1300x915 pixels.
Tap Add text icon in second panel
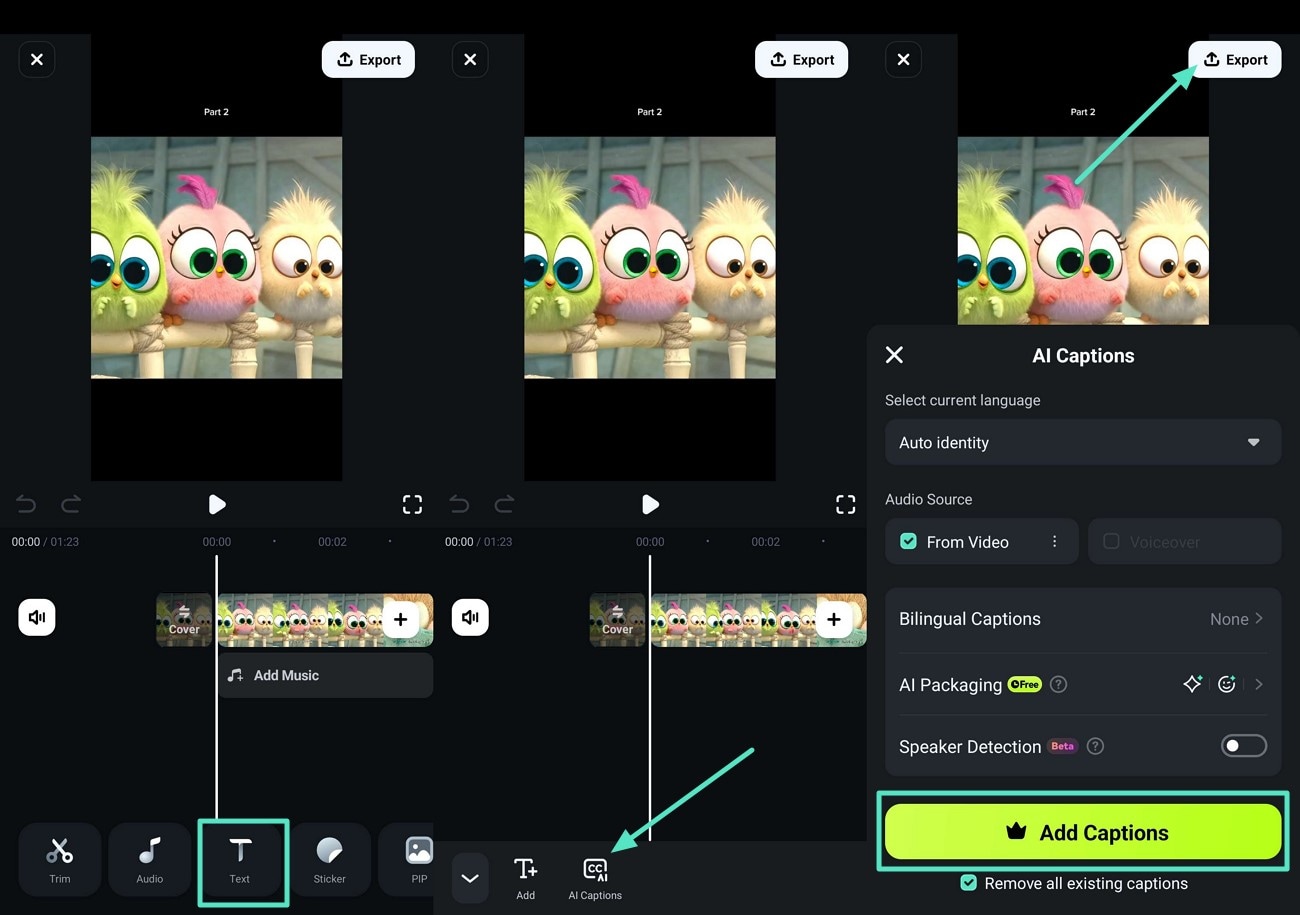[x=525, y=878]
